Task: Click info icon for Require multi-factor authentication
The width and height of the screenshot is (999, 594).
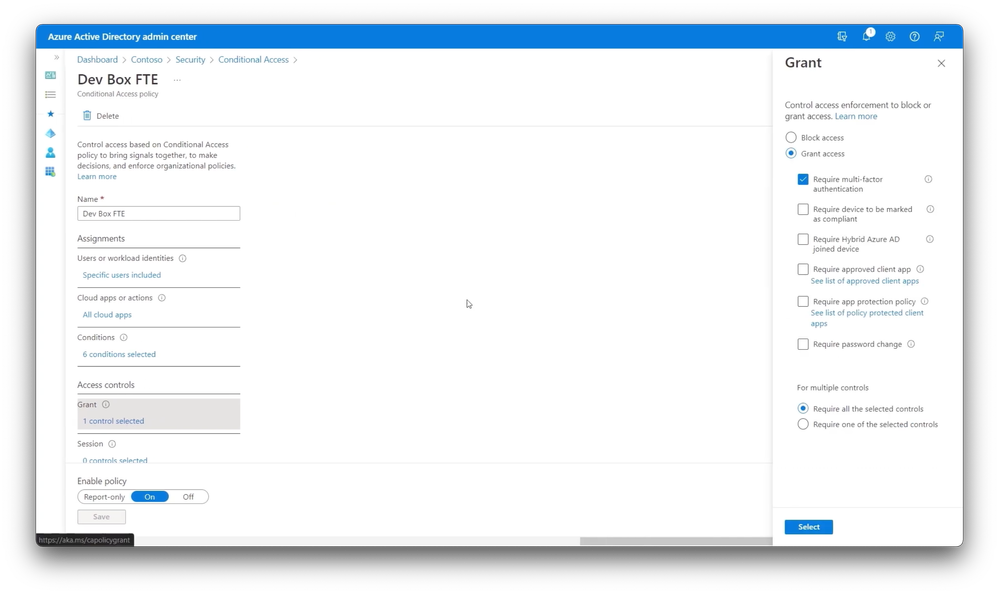Action: (x=928, y=179)
